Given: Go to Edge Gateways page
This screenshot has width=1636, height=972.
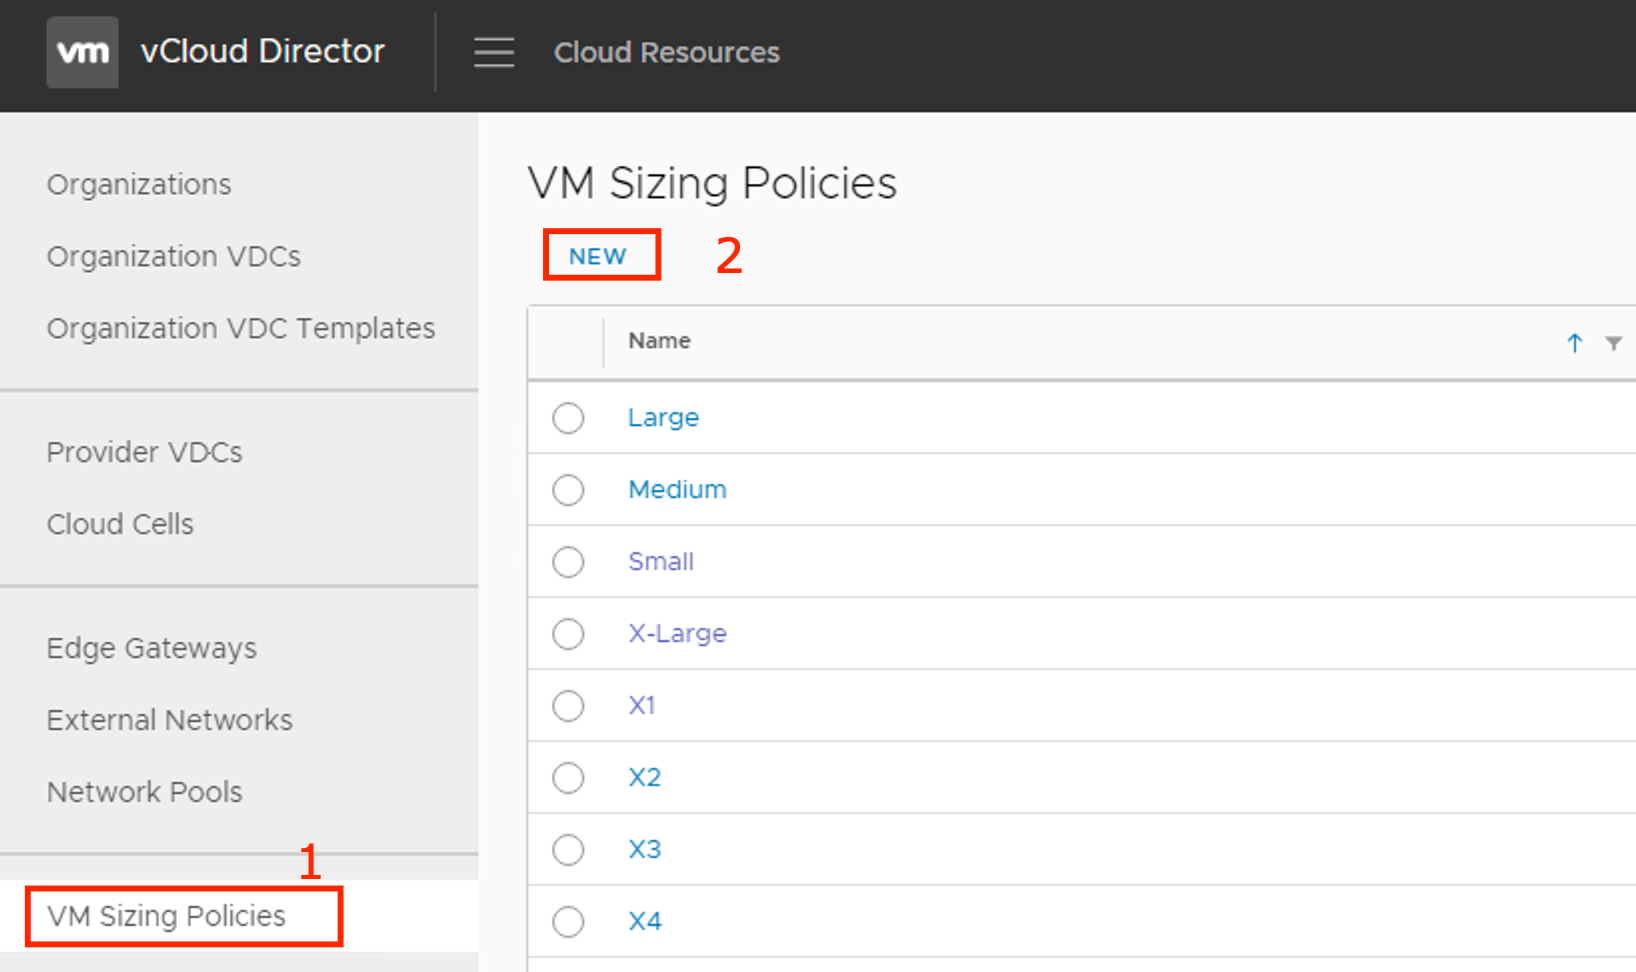Looking at the screenshot, I should click(x=151, y=649).
